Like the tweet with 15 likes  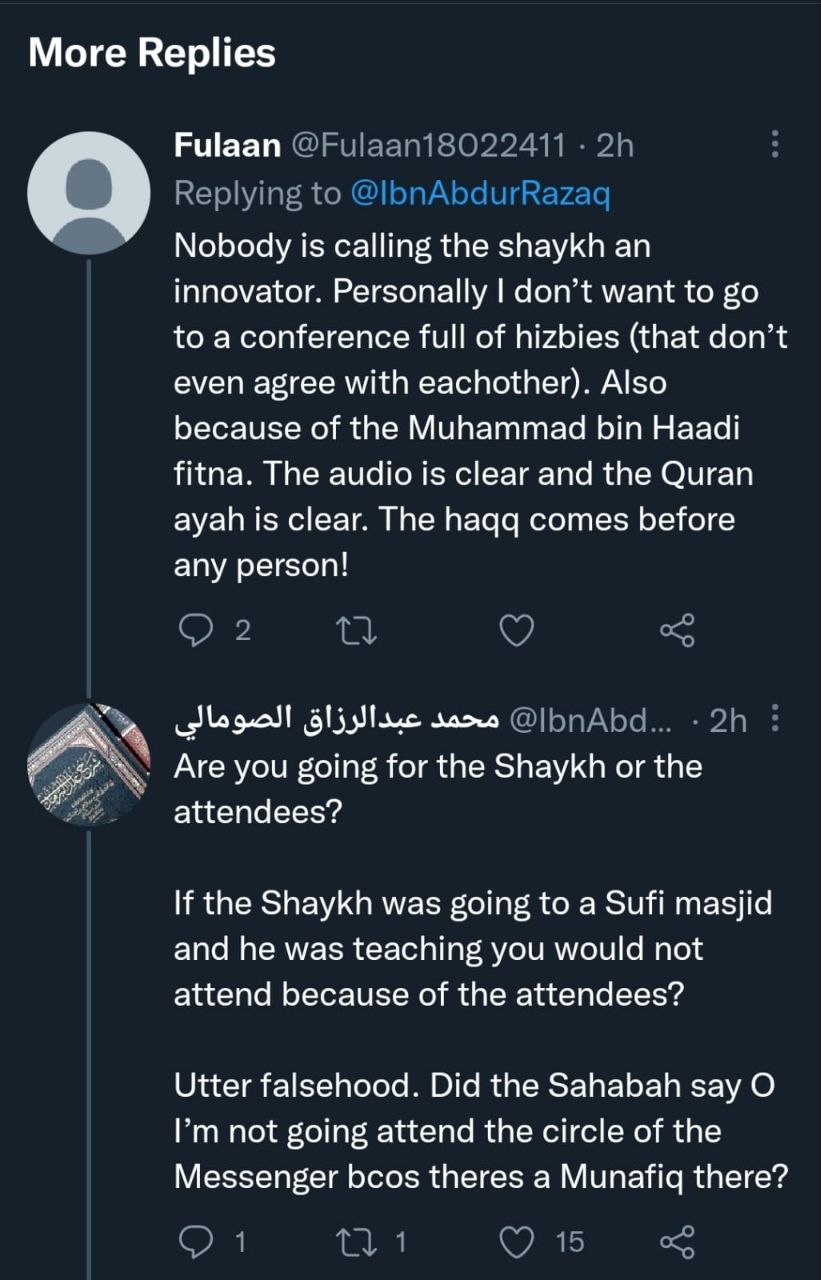(x=516, y=1242)
